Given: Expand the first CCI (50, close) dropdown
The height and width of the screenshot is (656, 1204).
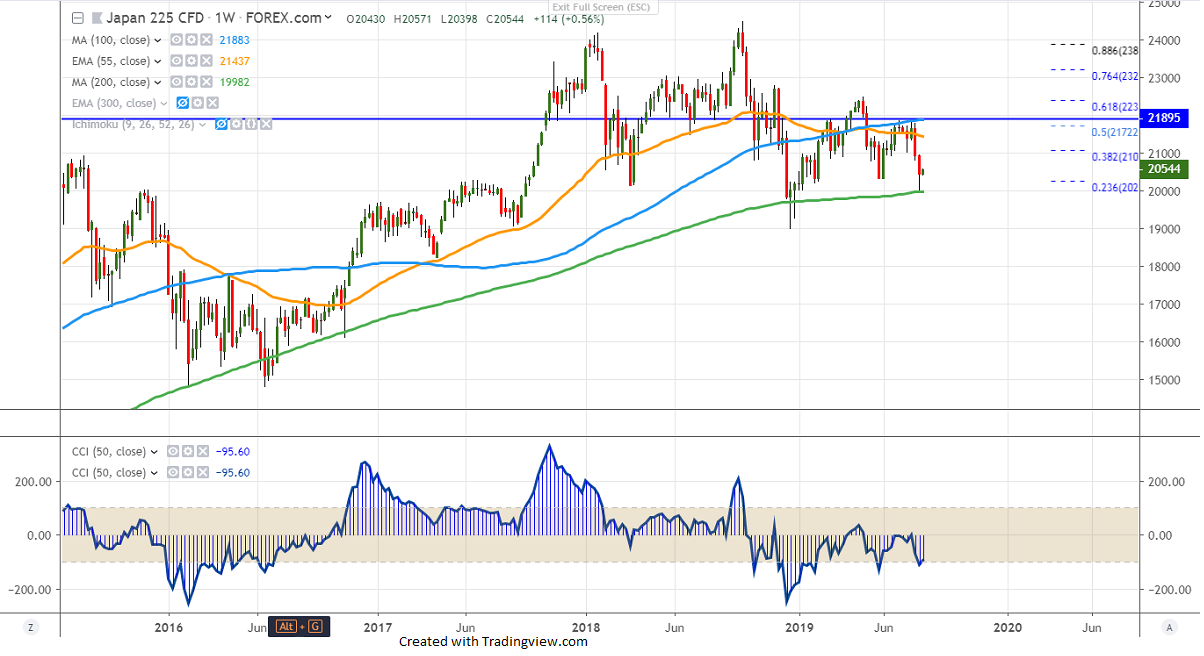Looking at the screenshot, I should (154, 452).
